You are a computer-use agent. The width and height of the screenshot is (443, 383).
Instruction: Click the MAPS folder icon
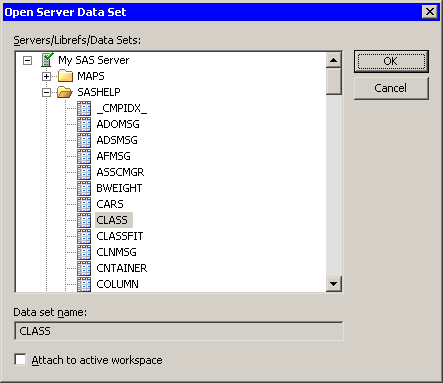[65, 76]
